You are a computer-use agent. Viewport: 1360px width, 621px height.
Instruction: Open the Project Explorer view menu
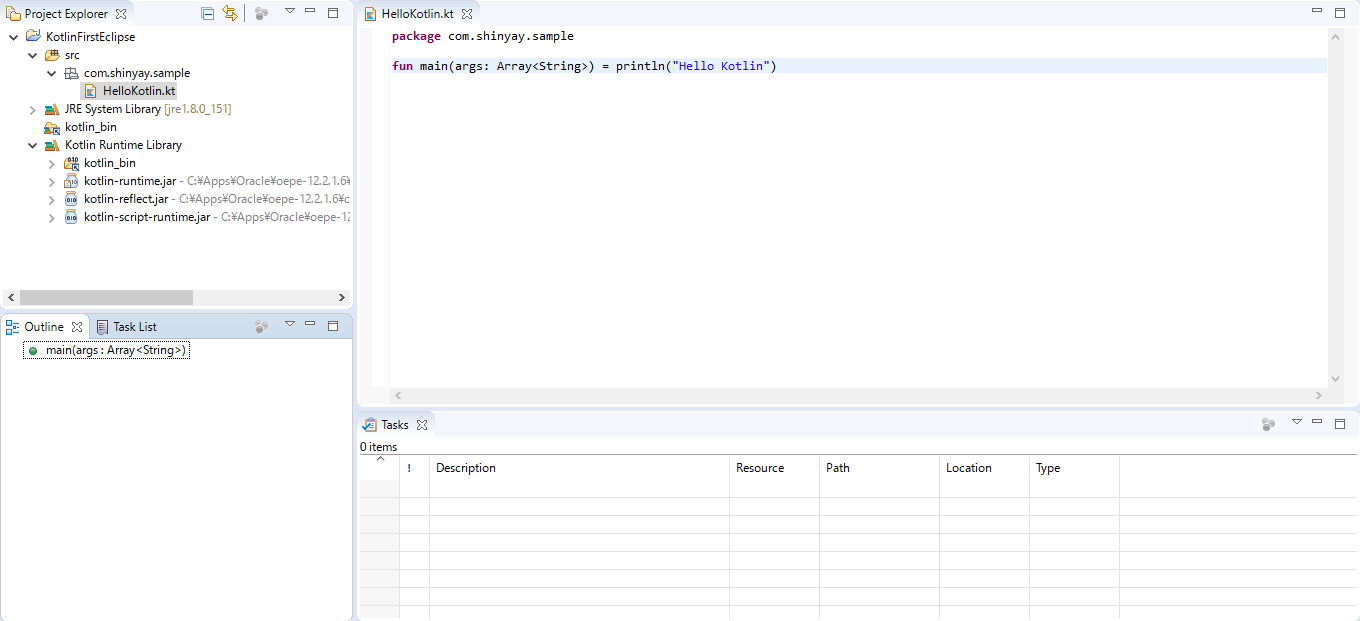(x=290, y=13)
